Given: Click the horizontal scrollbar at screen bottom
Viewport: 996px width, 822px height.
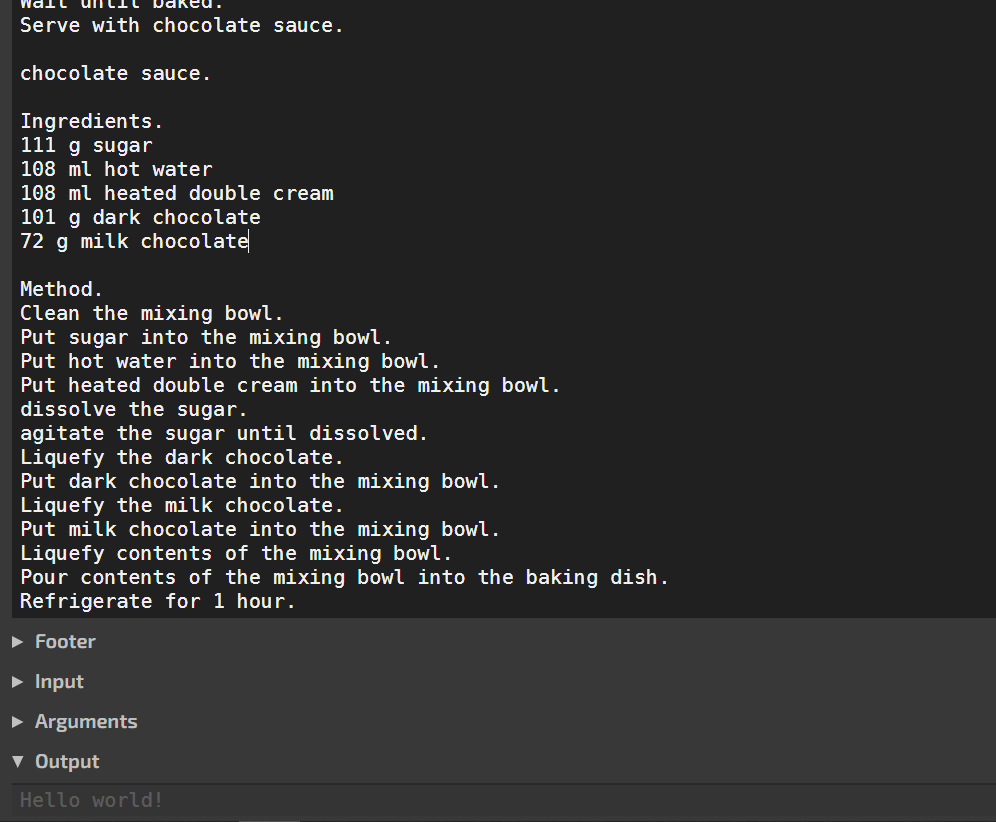Looking at the screenshot, I should coord(268,820).
